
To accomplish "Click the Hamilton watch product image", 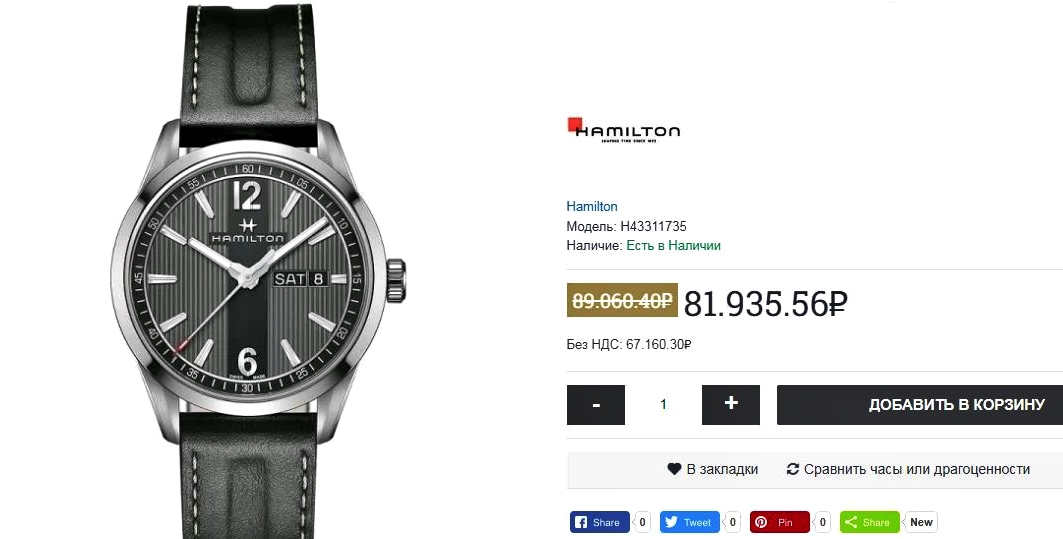I will tap(258, 270).
